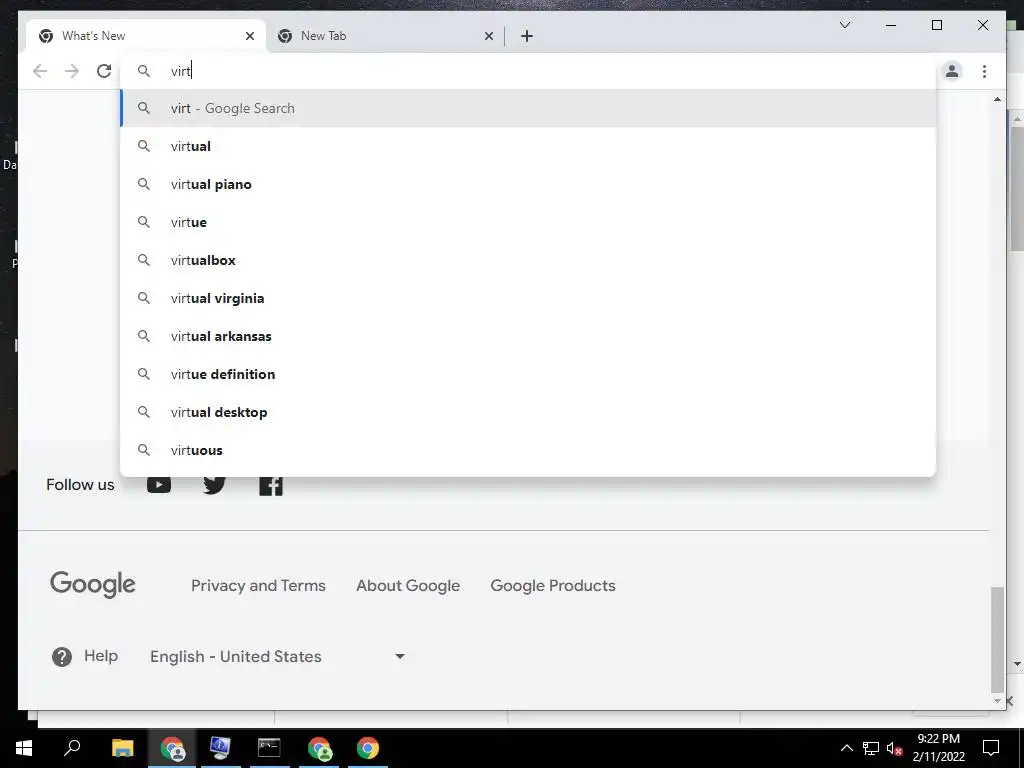
Task: Choose the 'virtual' suggestion
Action: click(x=528, y=146)
